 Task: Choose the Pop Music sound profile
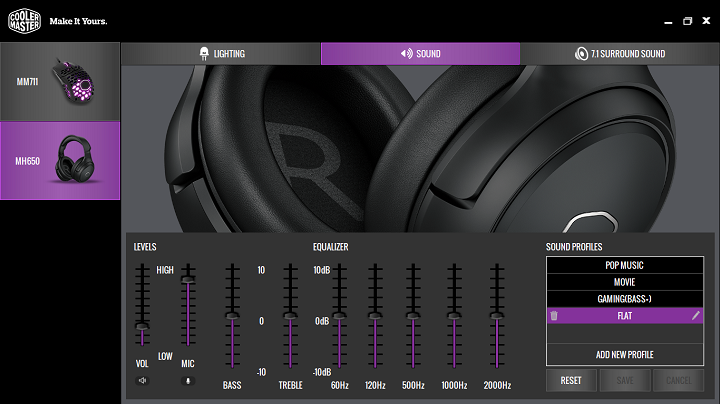point(624,265)
